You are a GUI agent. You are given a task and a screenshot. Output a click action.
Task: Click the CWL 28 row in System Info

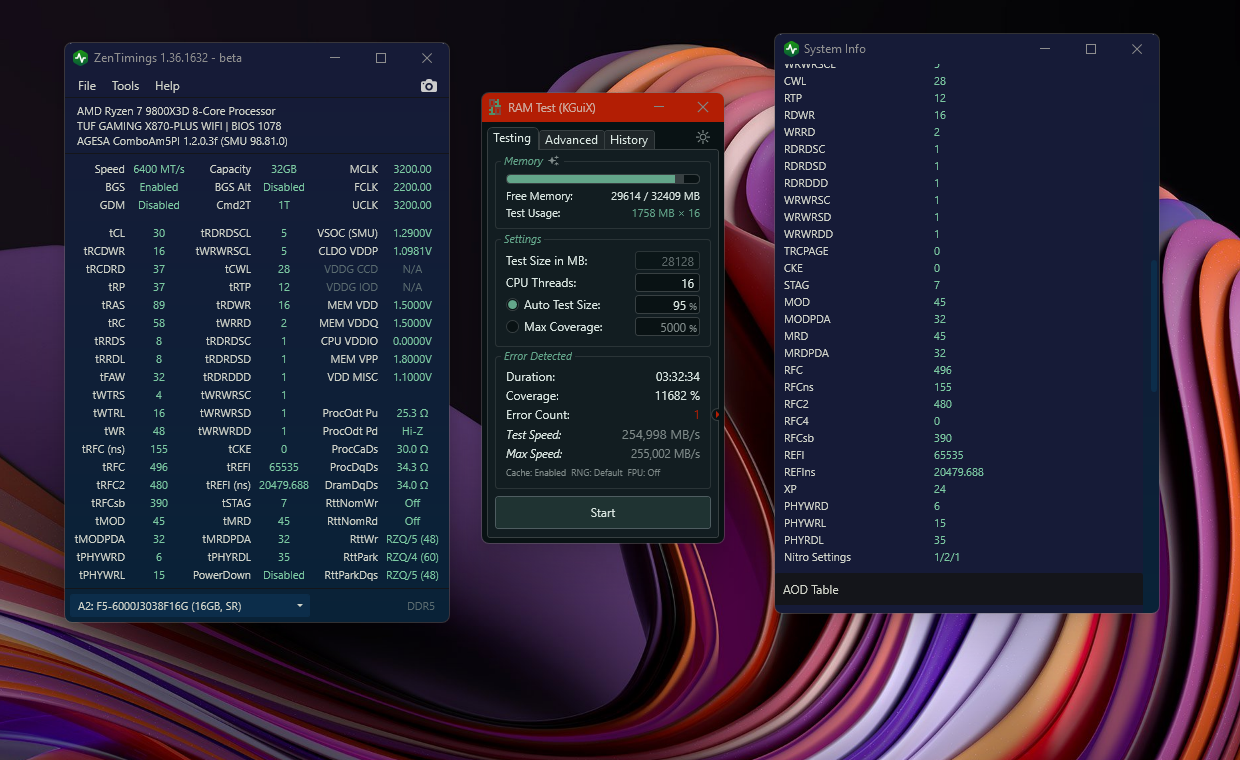point(960,81)
